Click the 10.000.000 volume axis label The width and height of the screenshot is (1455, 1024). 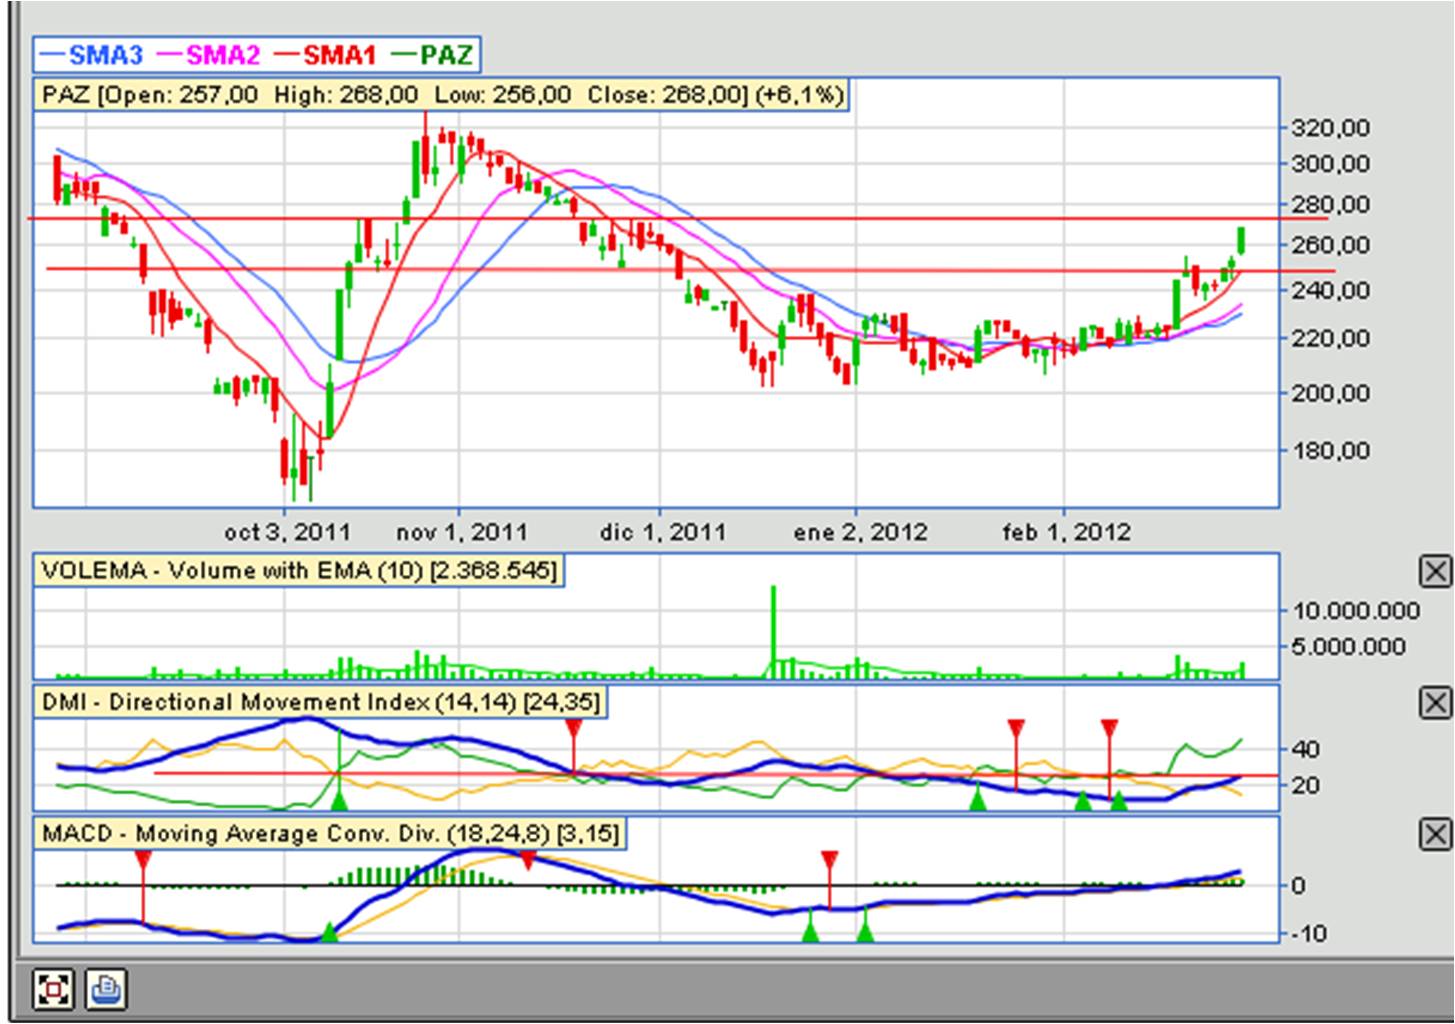(x=1356, y=611)
